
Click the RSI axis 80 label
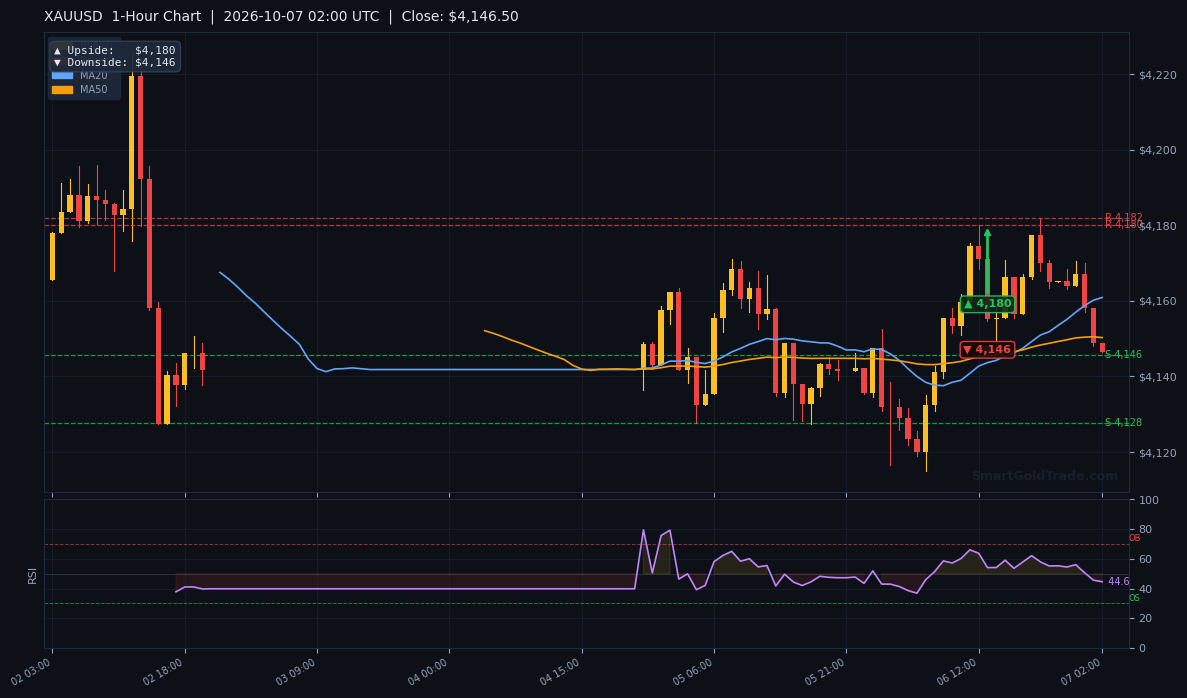click(x=1145, y=529)
